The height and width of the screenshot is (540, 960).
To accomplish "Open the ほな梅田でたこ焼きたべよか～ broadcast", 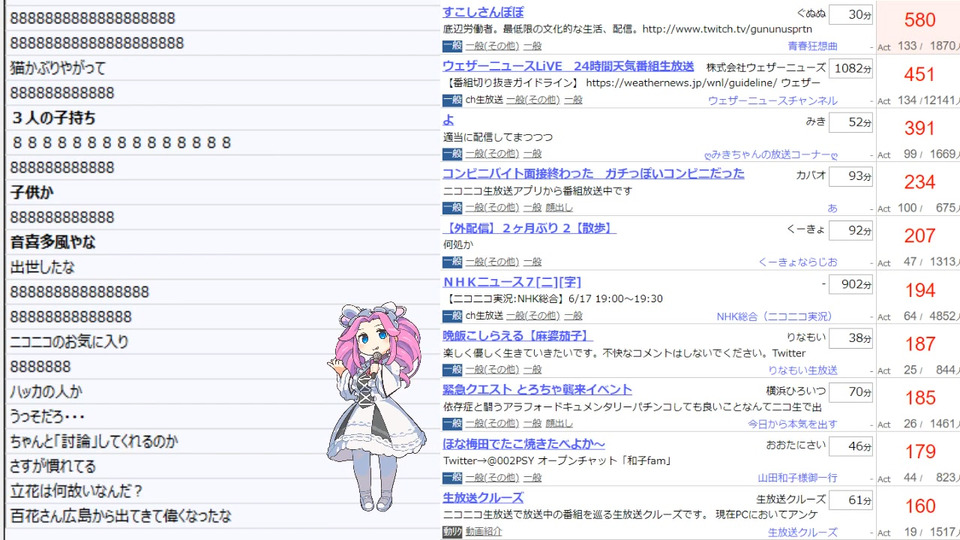I will tap(523, 444).
